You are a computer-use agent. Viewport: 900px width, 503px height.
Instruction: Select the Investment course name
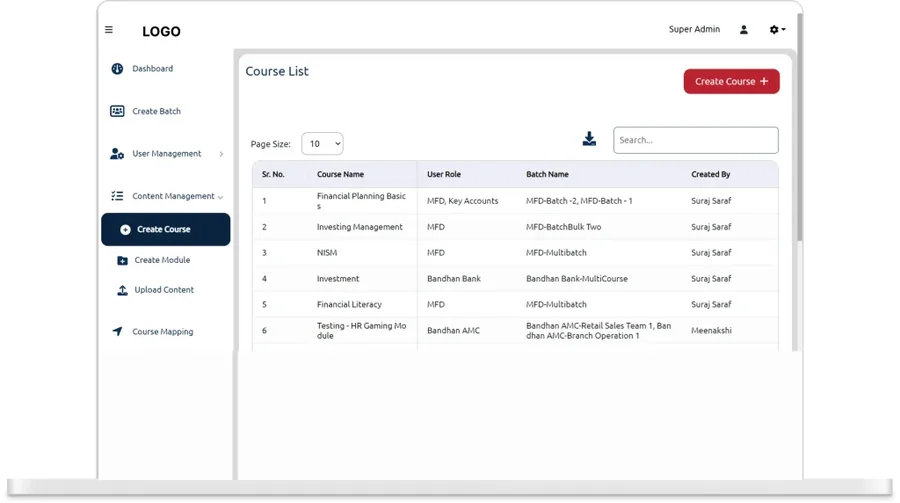point(338,279)
